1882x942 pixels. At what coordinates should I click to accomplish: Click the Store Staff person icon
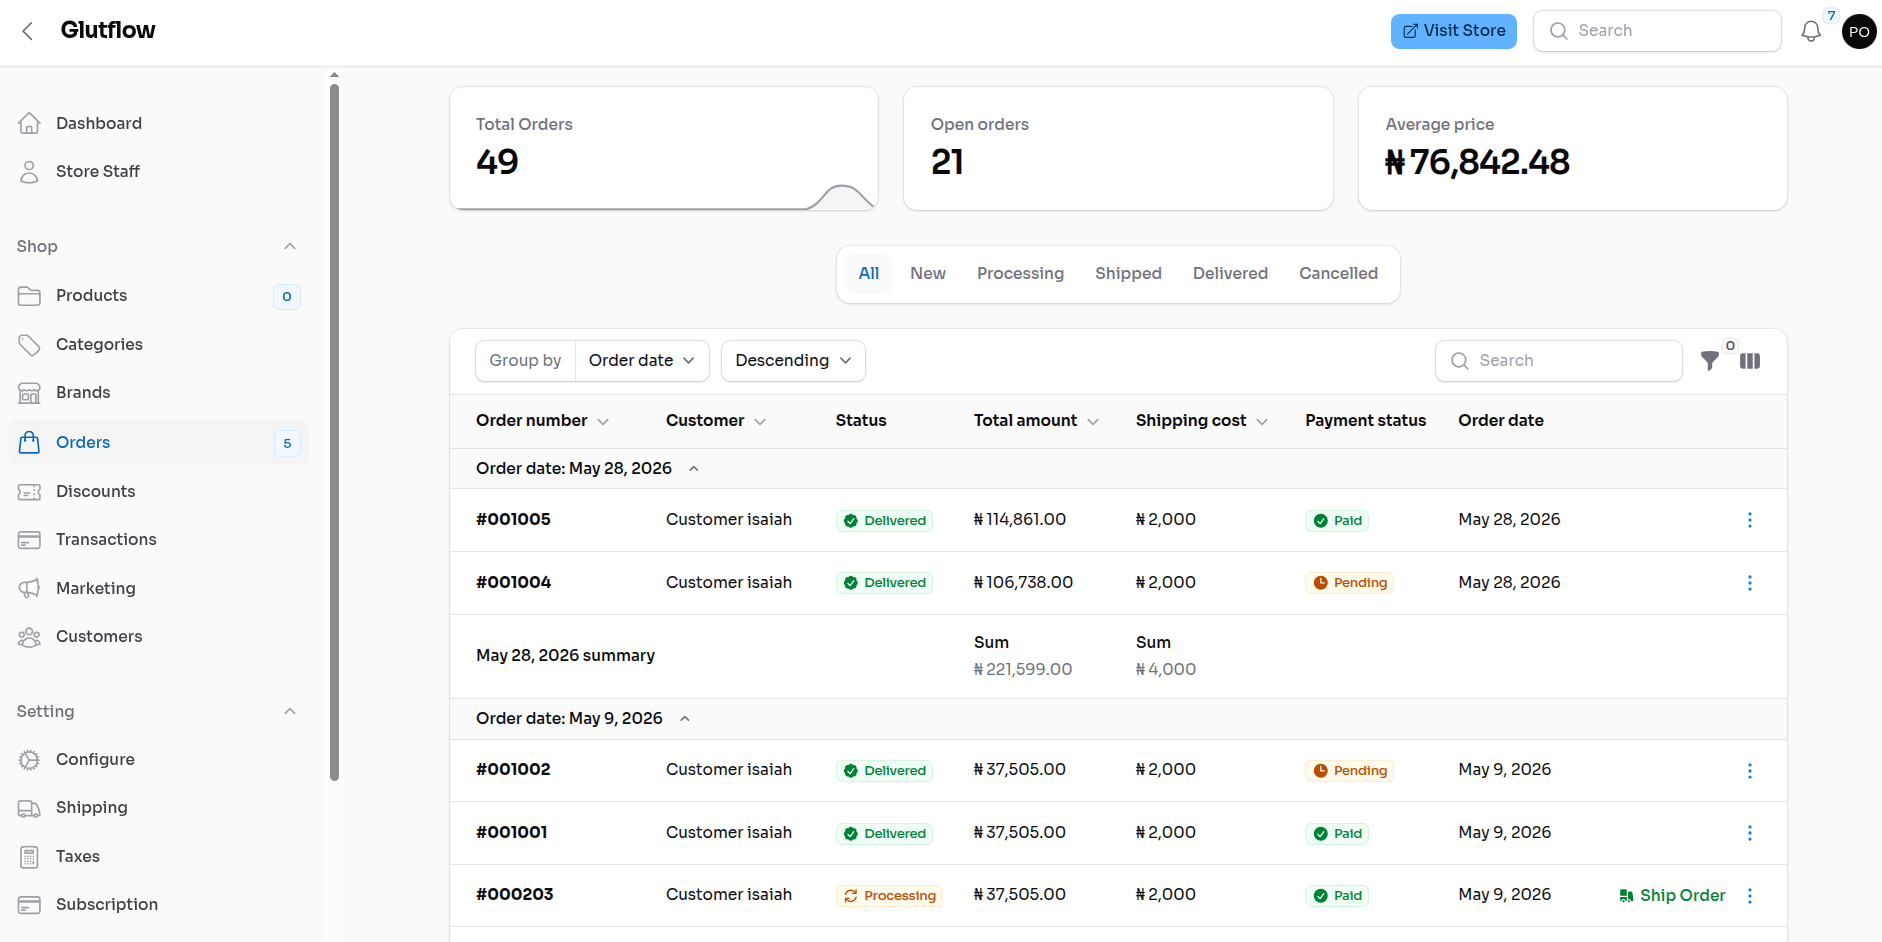coord(30,171)
